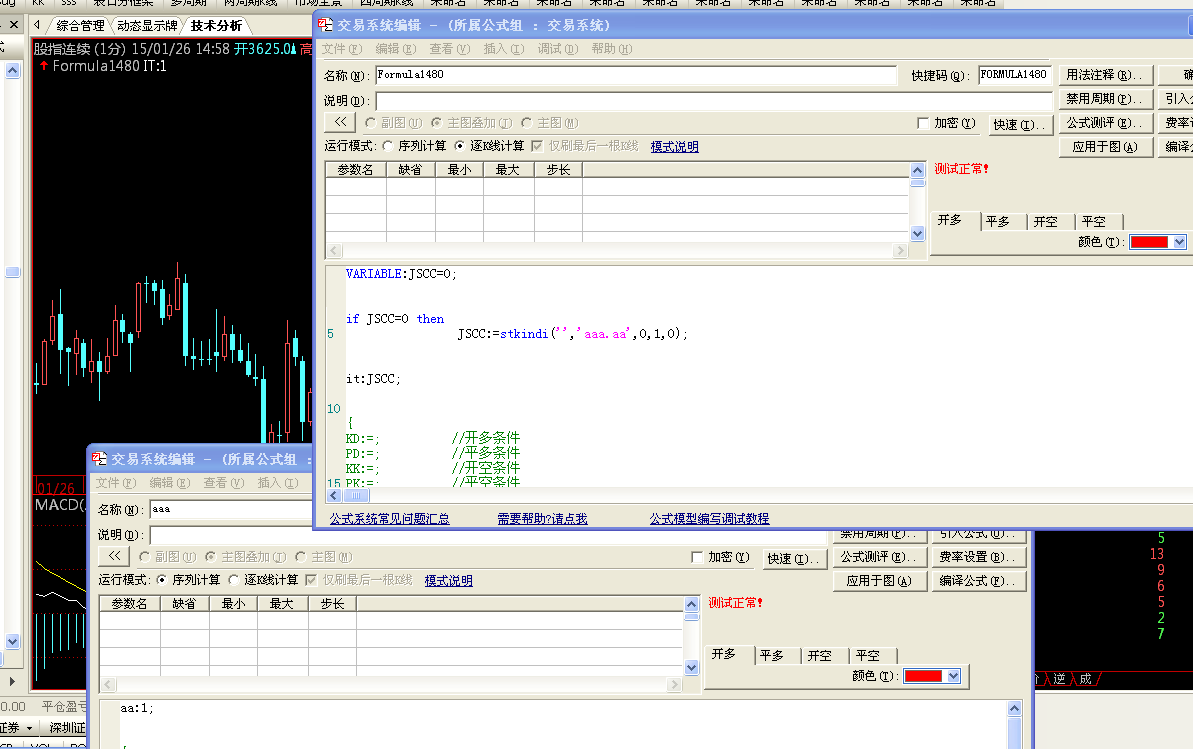1193x749 pixels.
Task: Open 编辑 menu in front editor
Action: point(396,49)
